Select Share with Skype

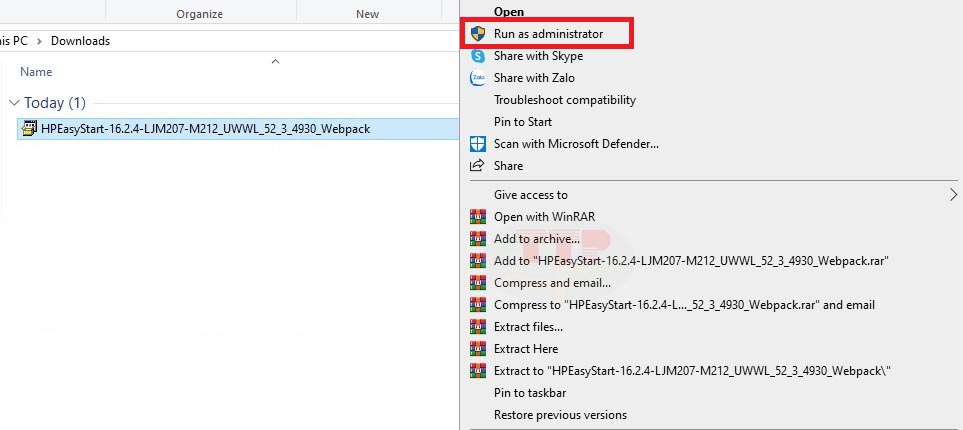pos(538,56)
